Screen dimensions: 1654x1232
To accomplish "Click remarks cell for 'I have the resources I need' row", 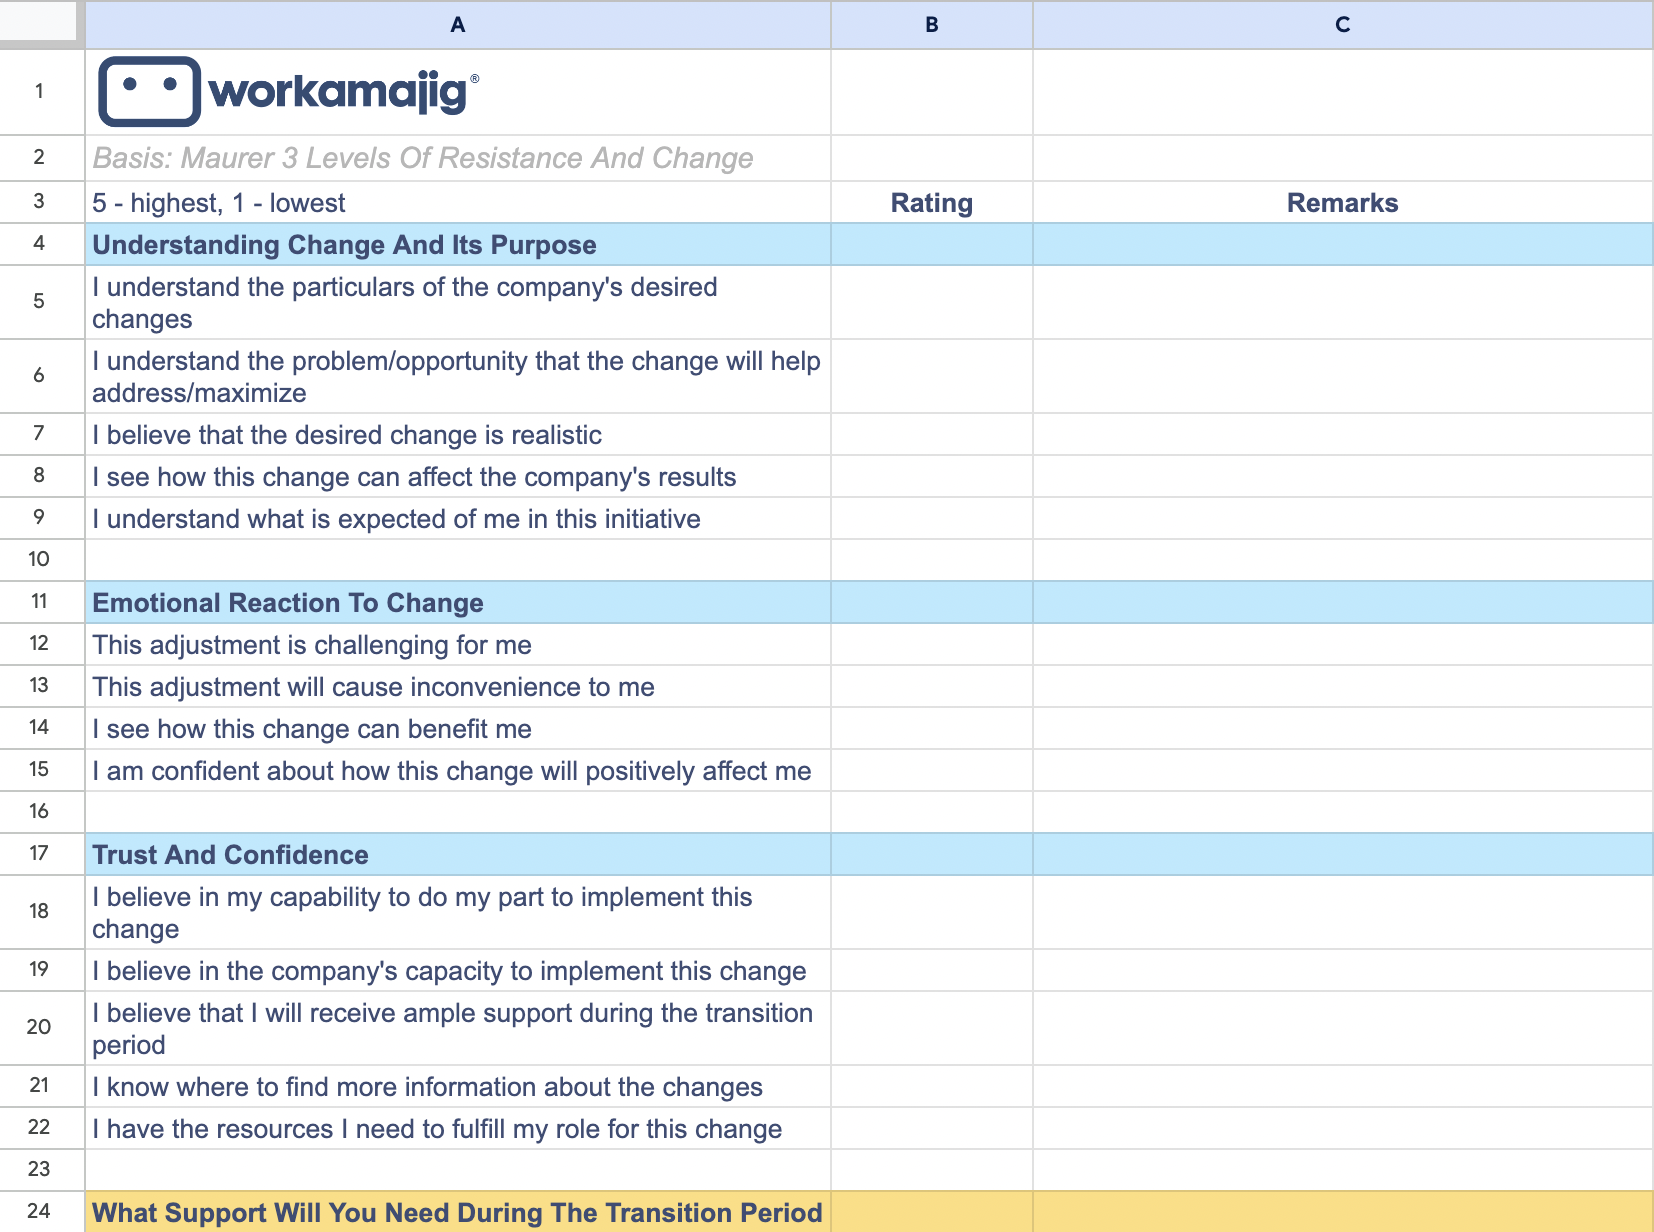I will pos(1342,1129).
